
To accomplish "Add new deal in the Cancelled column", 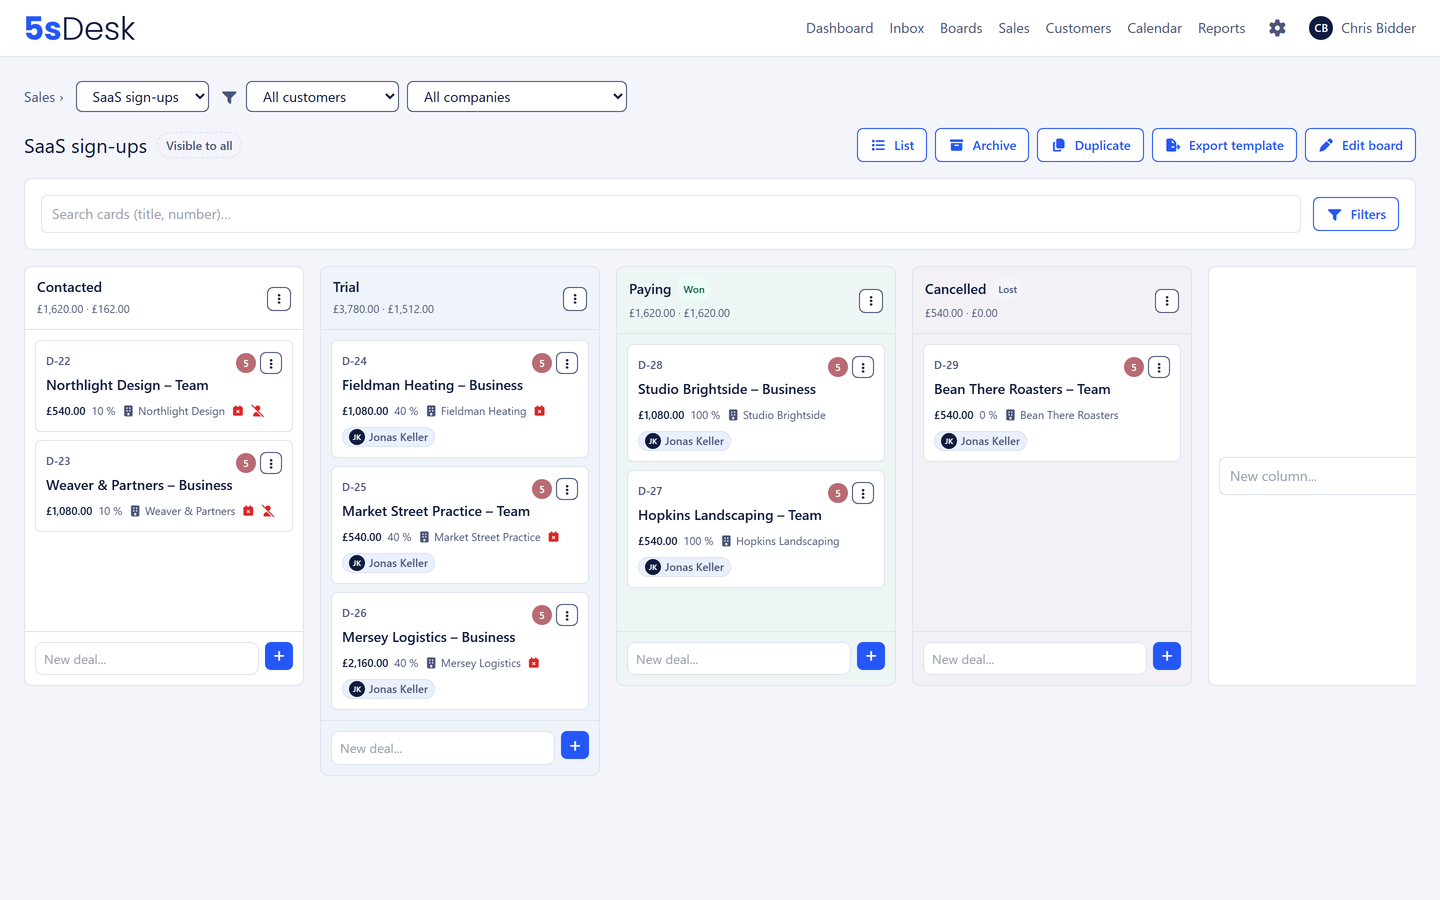I will pos(1167,656).
